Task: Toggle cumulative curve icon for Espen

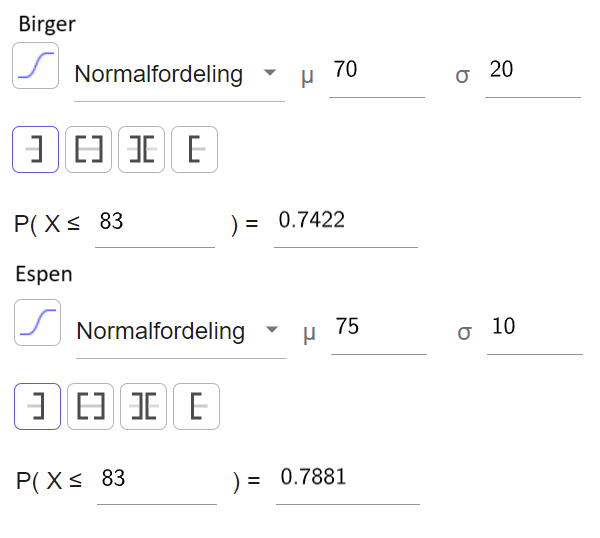Action: [37, 323]
